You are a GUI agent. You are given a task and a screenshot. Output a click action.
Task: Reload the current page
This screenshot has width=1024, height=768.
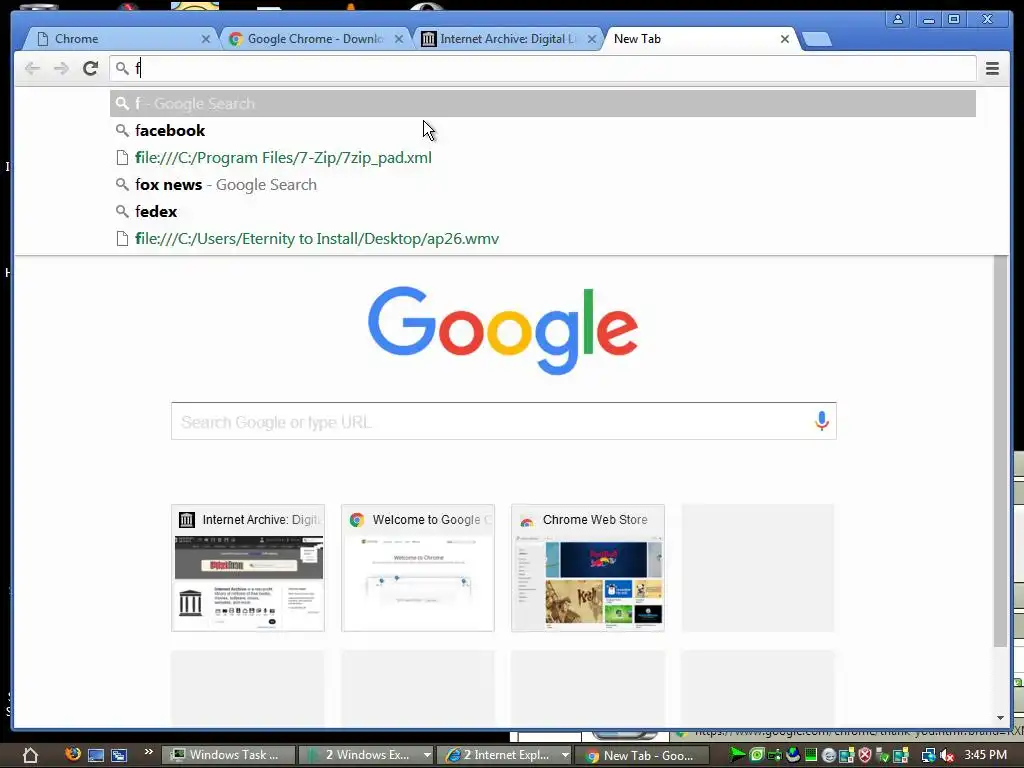[x=90, y=68]
